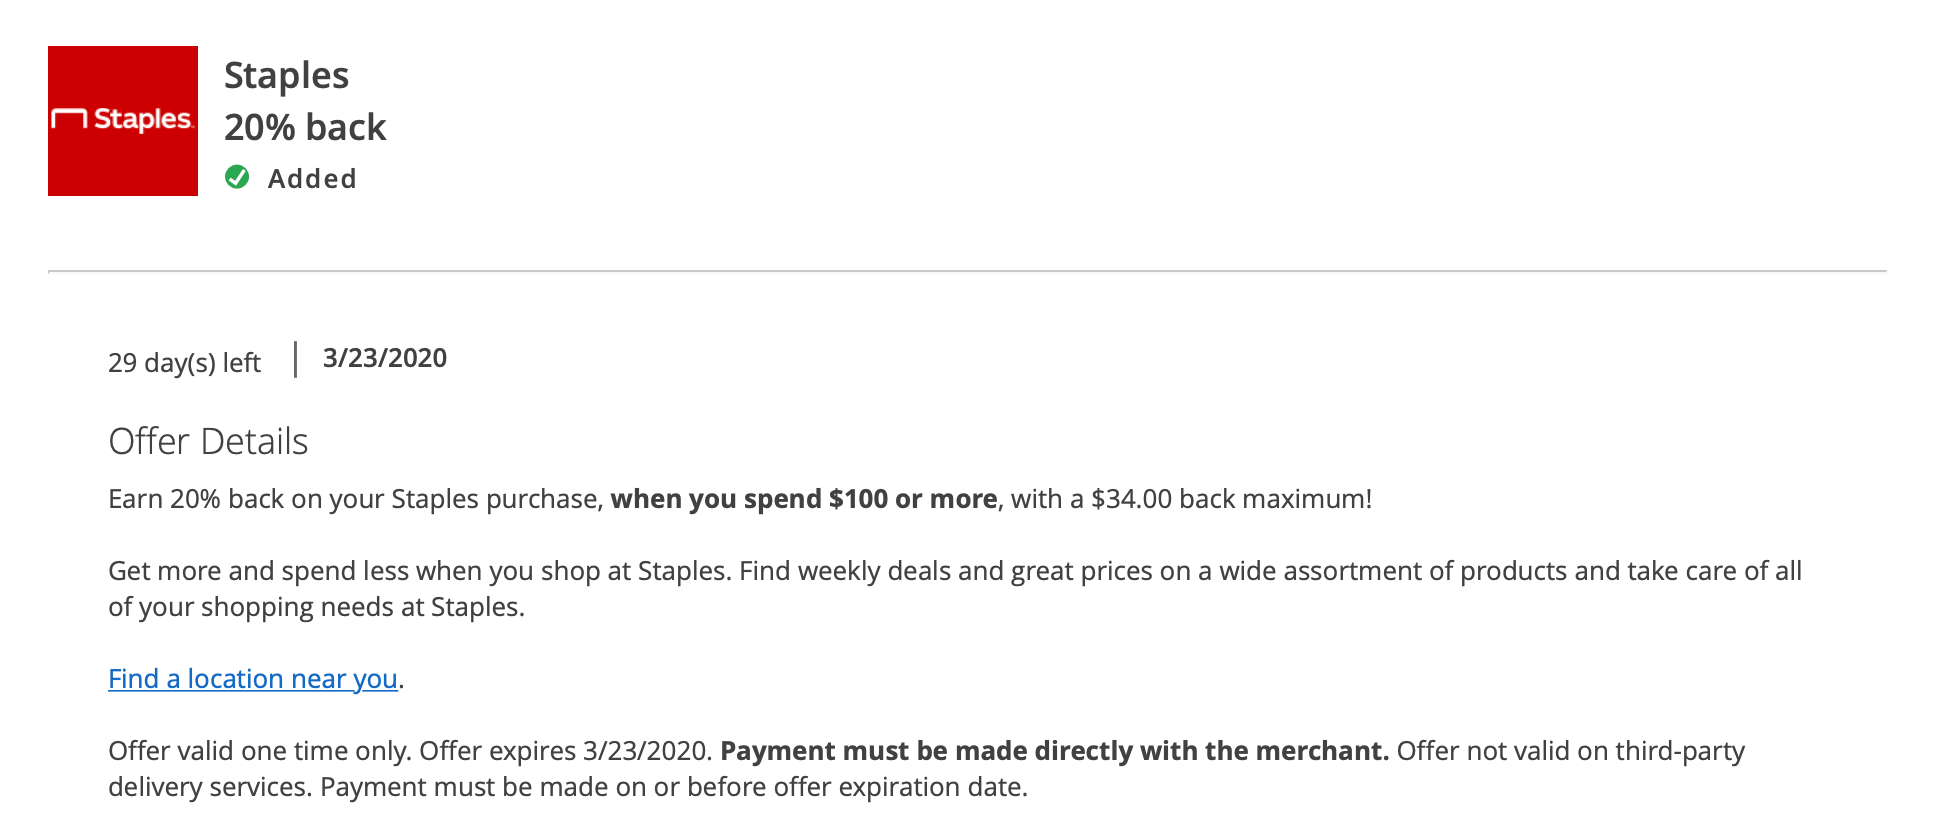The width and height of the screenshot is (1948, 840).
Task: Click "Offer not valid on third-party" text
Action: tap(1570, 751)
